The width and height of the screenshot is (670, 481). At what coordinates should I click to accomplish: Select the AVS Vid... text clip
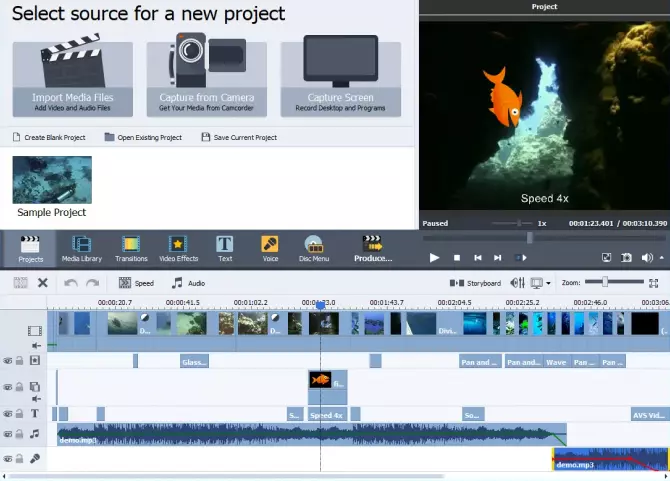(x=649, y=415)
